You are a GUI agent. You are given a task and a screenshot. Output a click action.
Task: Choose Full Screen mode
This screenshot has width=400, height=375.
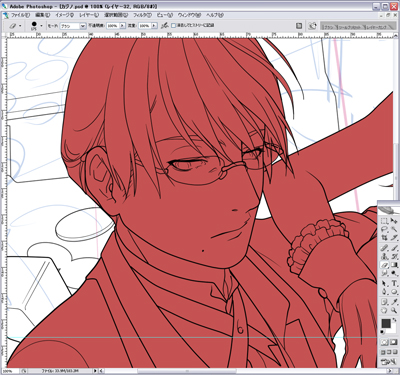coord(395,352)
